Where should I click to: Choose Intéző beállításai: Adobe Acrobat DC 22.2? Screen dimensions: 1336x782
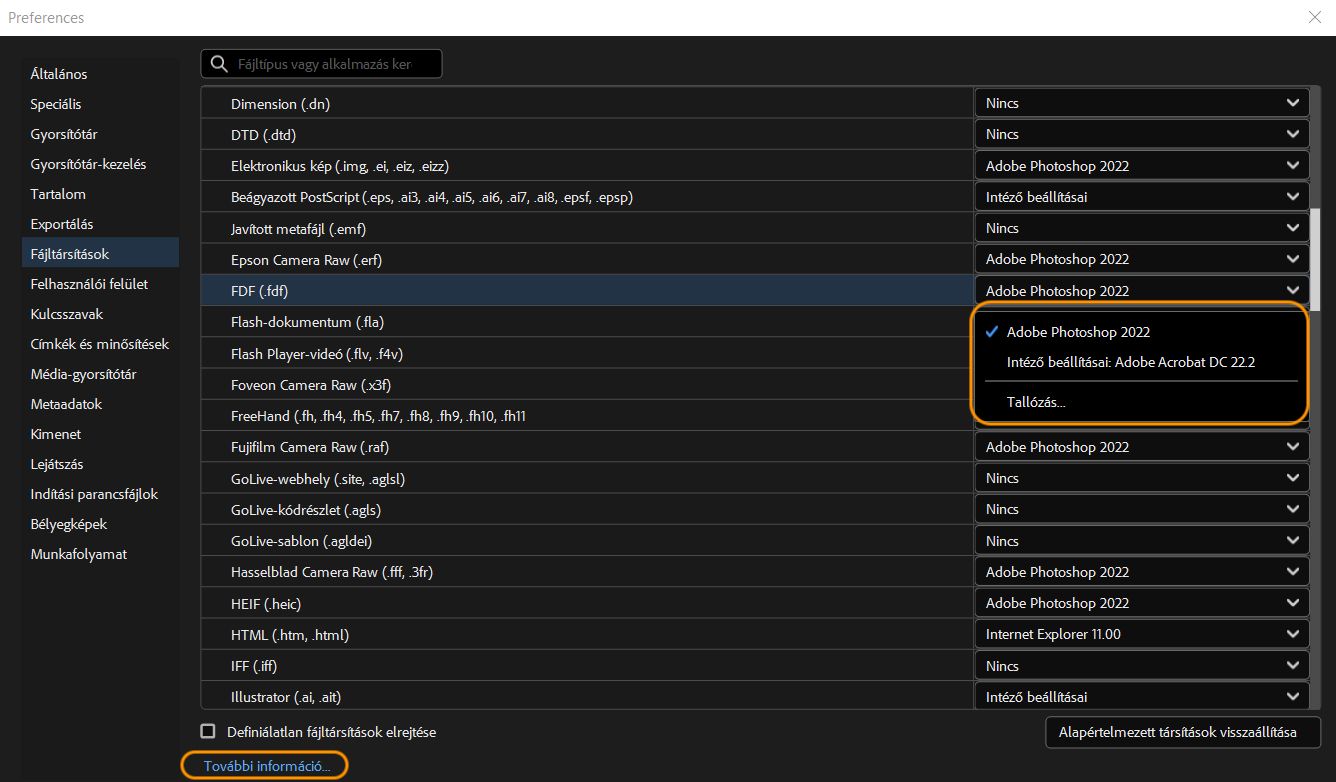coord(1131,362)
